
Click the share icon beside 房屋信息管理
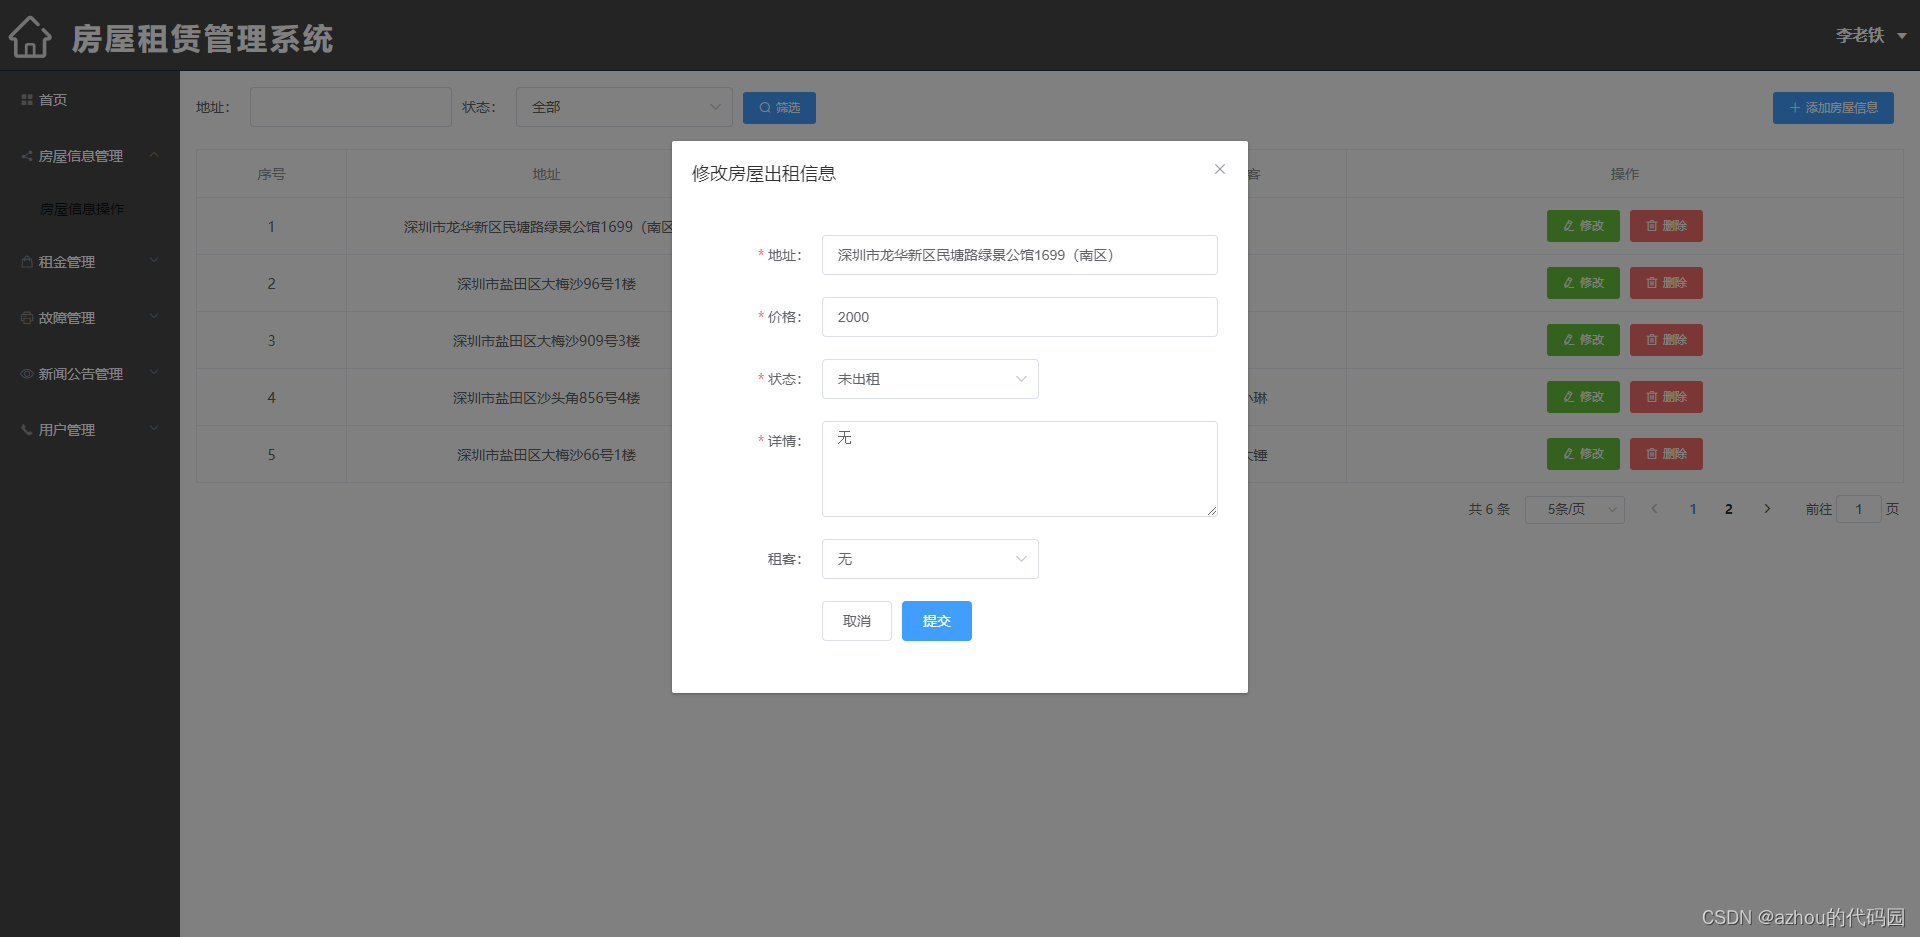tap(27, 156)
